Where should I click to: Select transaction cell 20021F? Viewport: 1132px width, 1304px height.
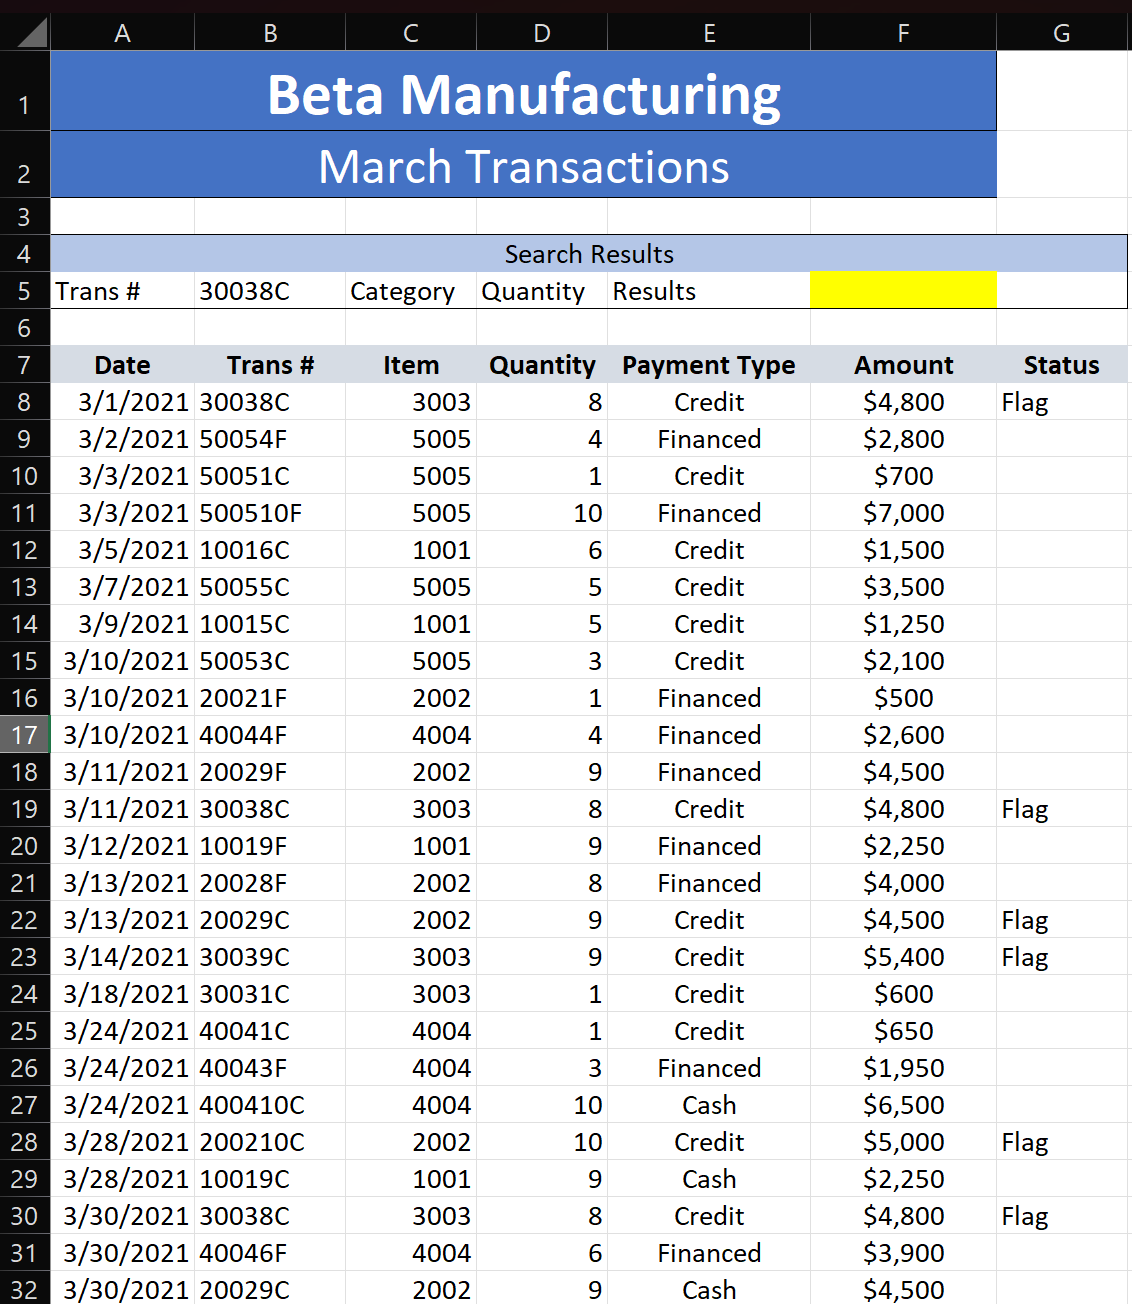click(x=270, y=698)
